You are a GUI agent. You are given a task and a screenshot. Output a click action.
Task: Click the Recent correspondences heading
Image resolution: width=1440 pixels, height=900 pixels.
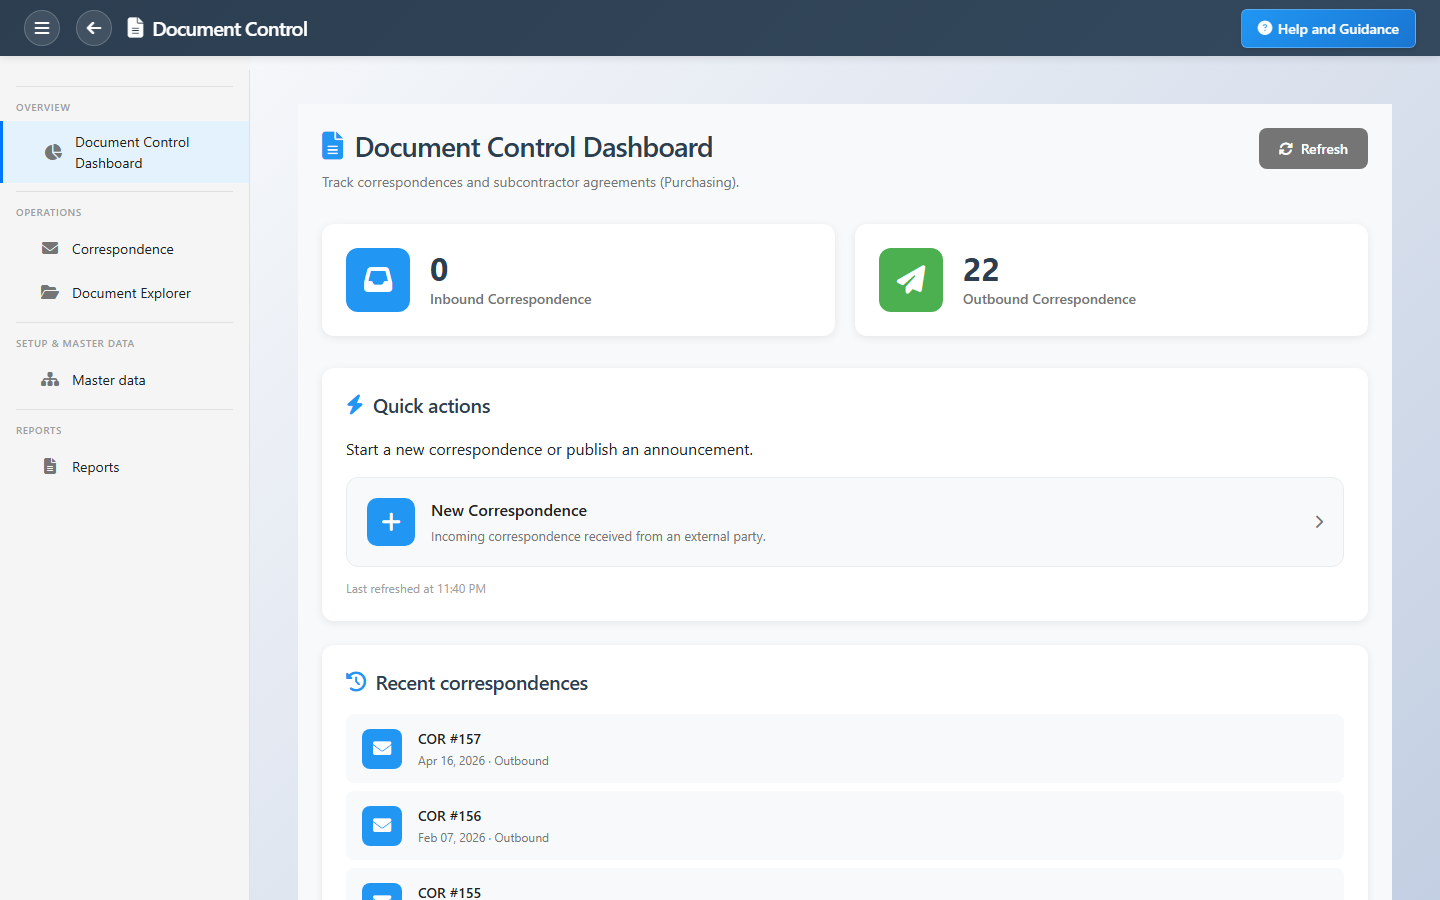pos(482,683)
